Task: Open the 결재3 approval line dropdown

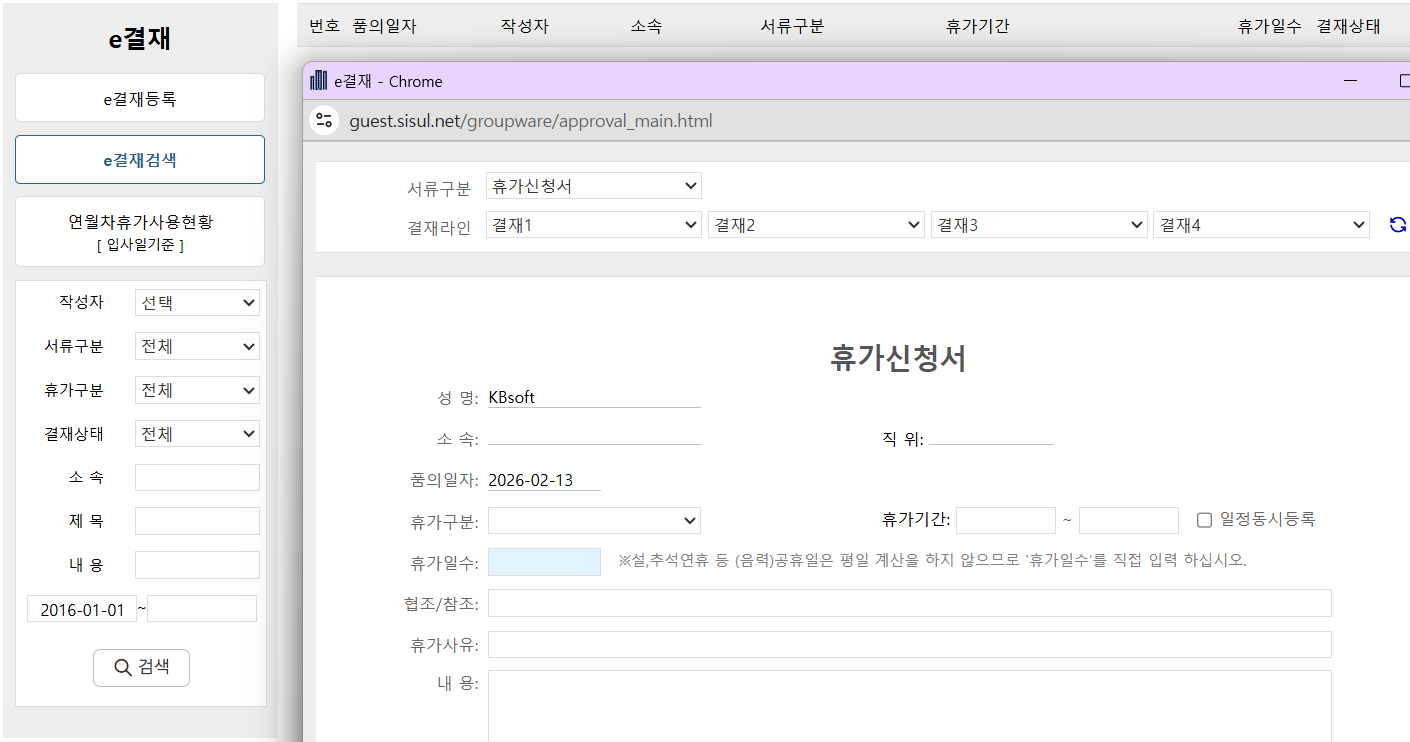Action: pos(1038,225)
